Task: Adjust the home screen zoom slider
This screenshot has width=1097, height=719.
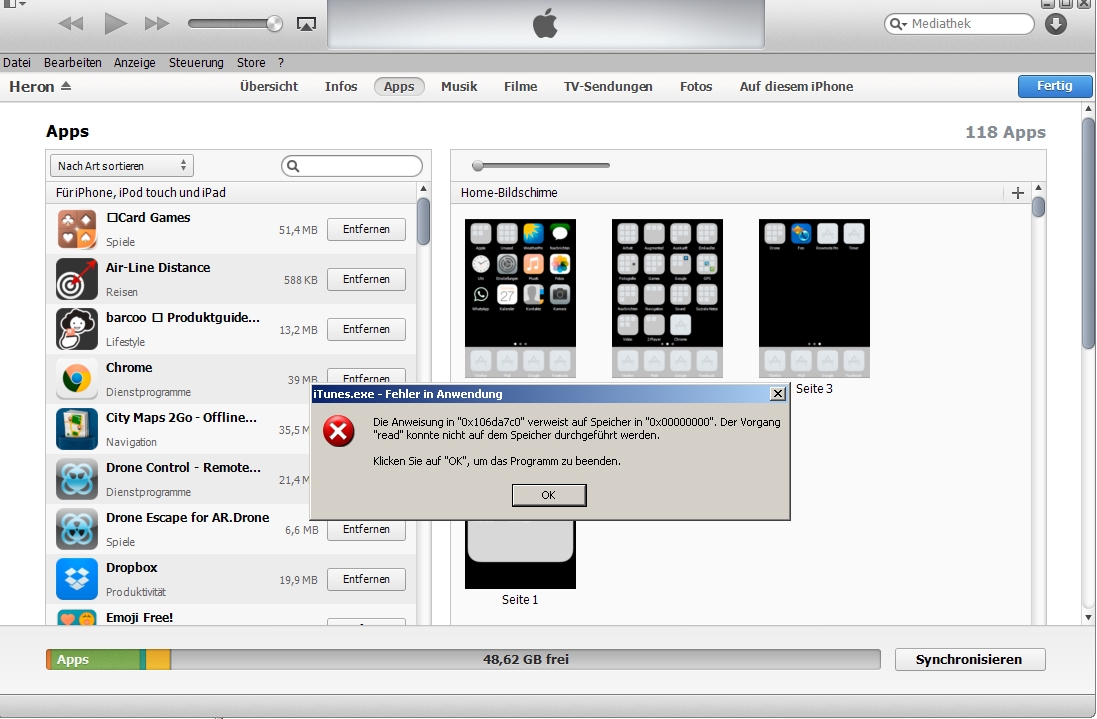Action: 479,166
